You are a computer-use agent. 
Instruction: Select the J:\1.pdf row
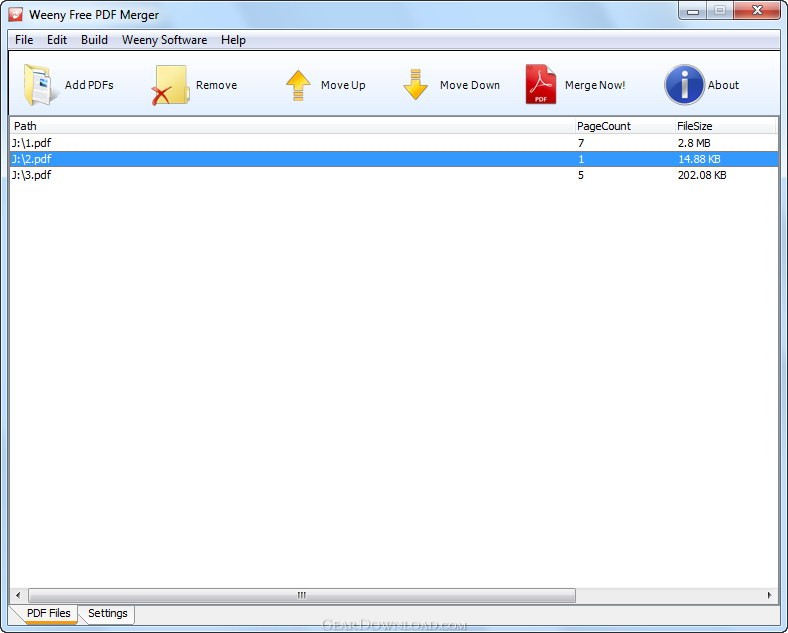pyautogui.click(x=32, y=143)
